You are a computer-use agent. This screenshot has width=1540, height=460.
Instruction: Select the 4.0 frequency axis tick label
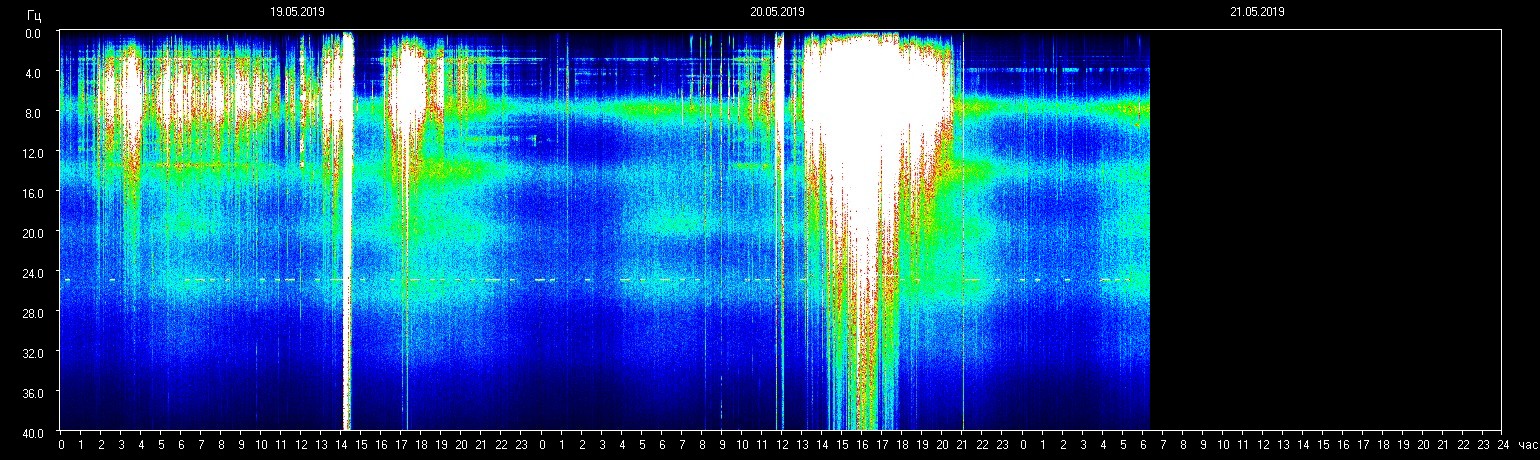pyautogui.click(x=34, y=73)
